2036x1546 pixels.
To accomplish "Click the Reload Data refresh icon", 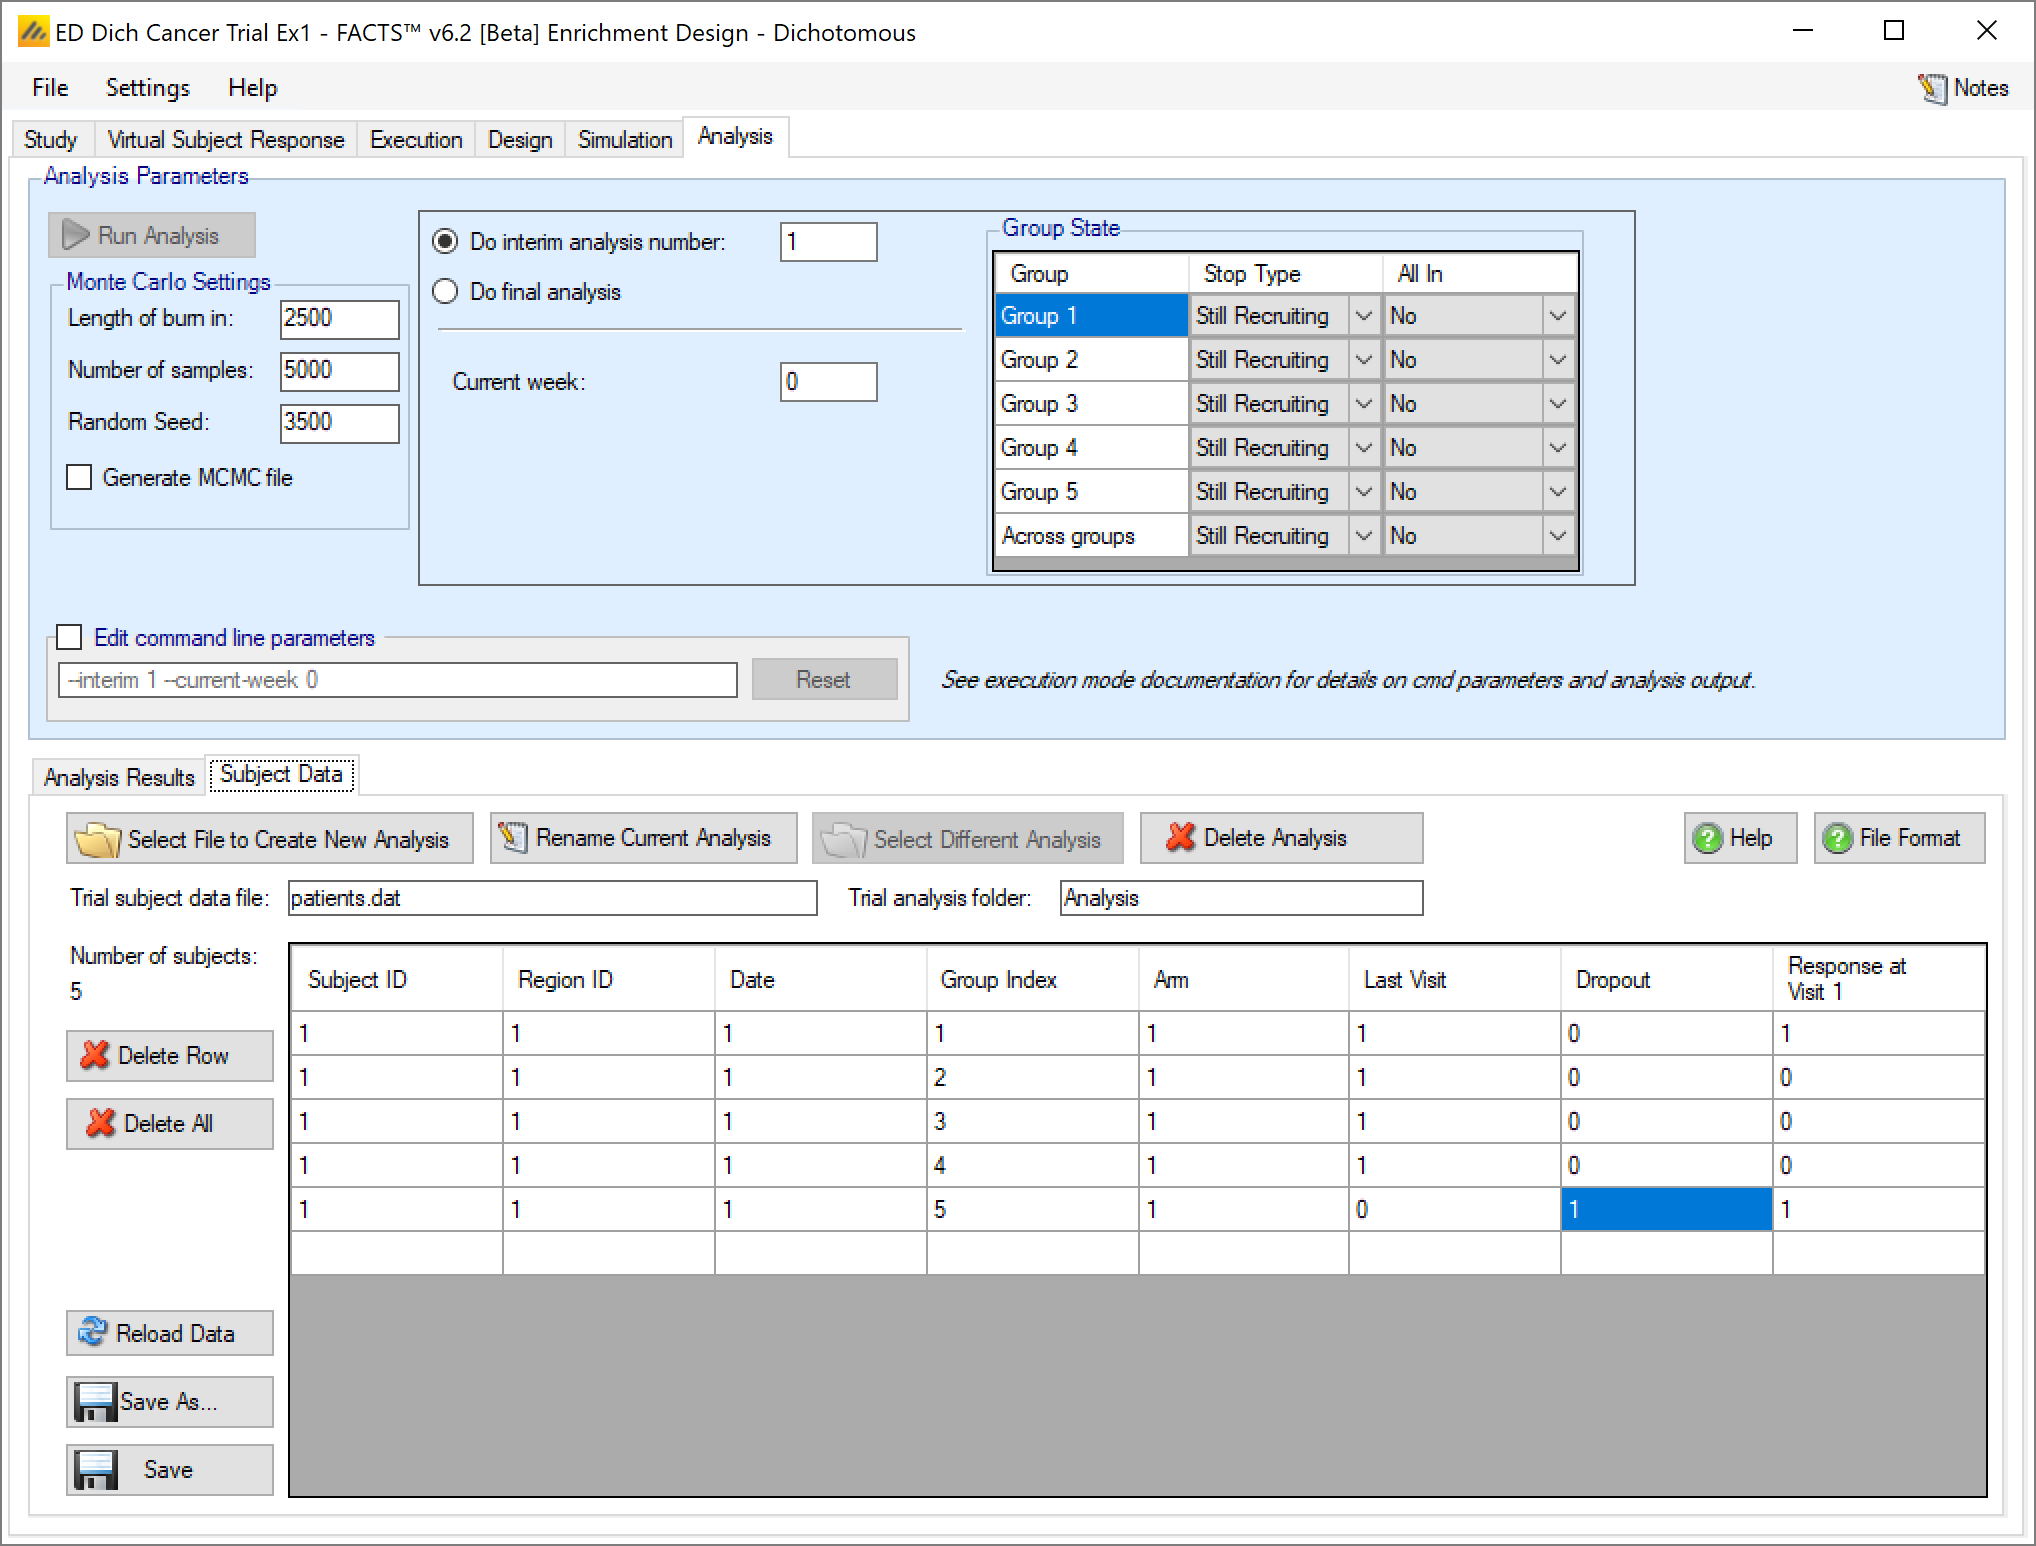I will tap(92, 1332).
